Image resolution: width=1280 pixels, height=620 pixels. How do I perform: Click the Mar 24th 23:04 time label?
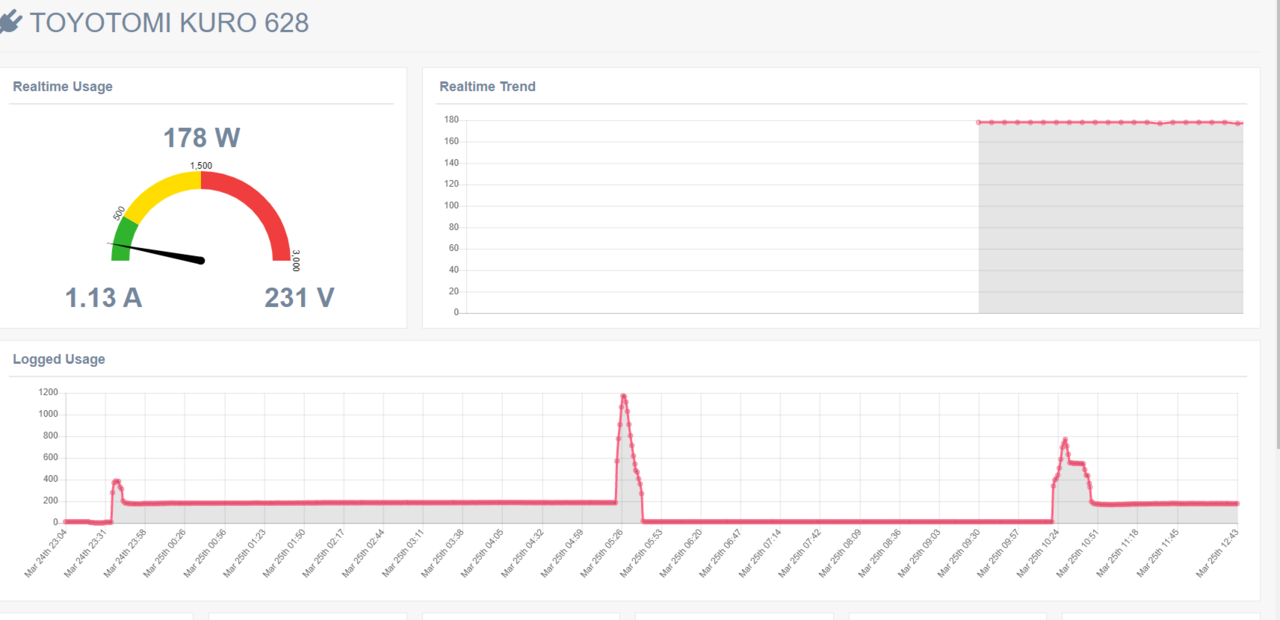pos(45,552)
